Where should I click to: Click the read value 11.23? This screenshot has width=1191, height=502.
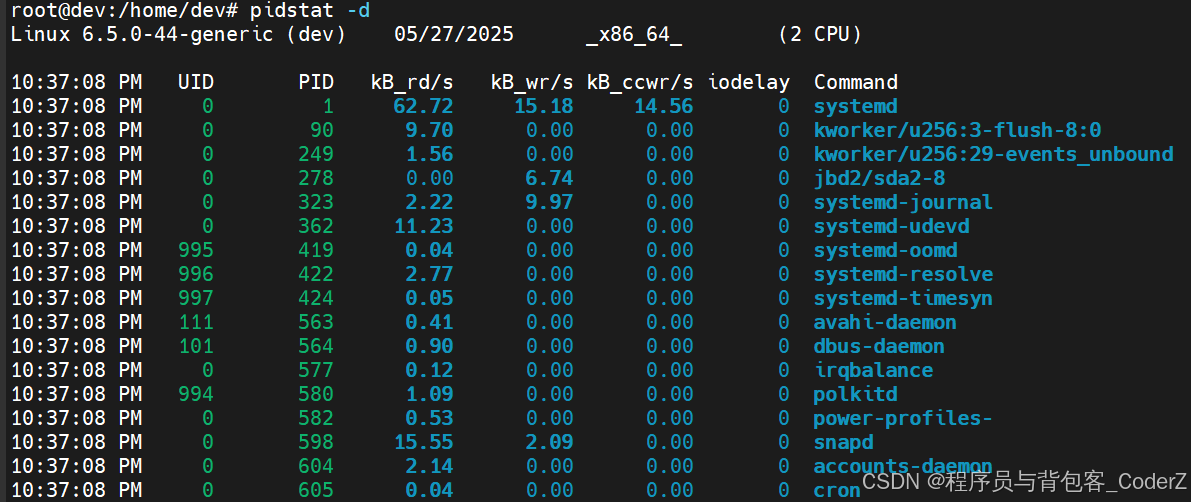424,226
